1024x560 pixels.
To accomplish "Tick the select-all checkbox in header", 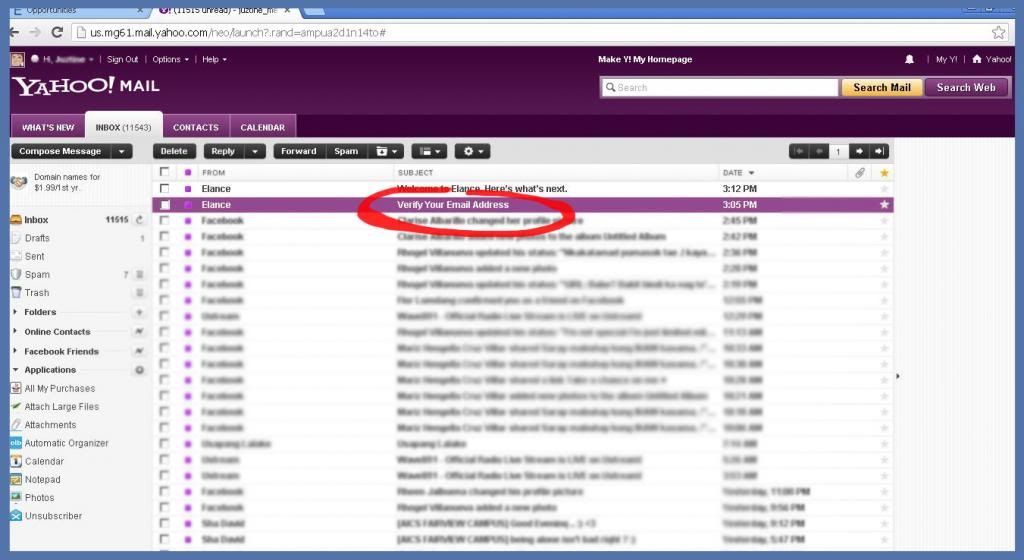I will [x=164, y=172].
